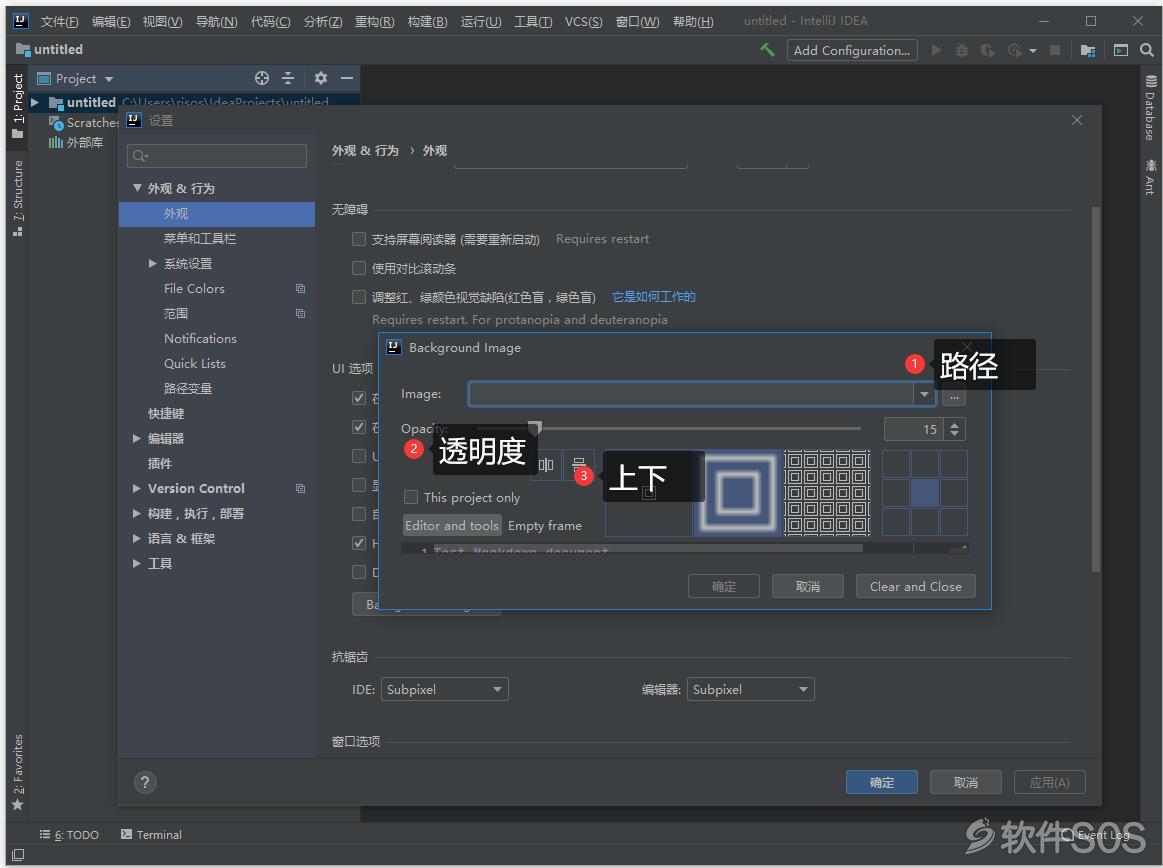Viewport: 1163px width, 868px height.
Task: Click the settings search box
Action: [217, 156]
